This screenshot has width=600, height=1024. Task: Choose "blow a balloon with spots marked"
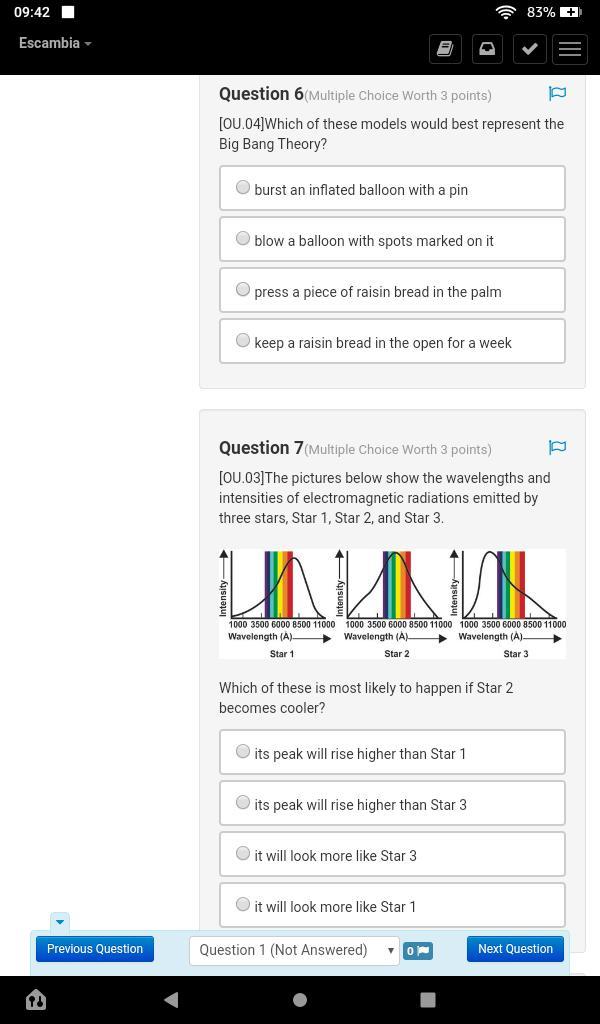(x=243, y=239)
